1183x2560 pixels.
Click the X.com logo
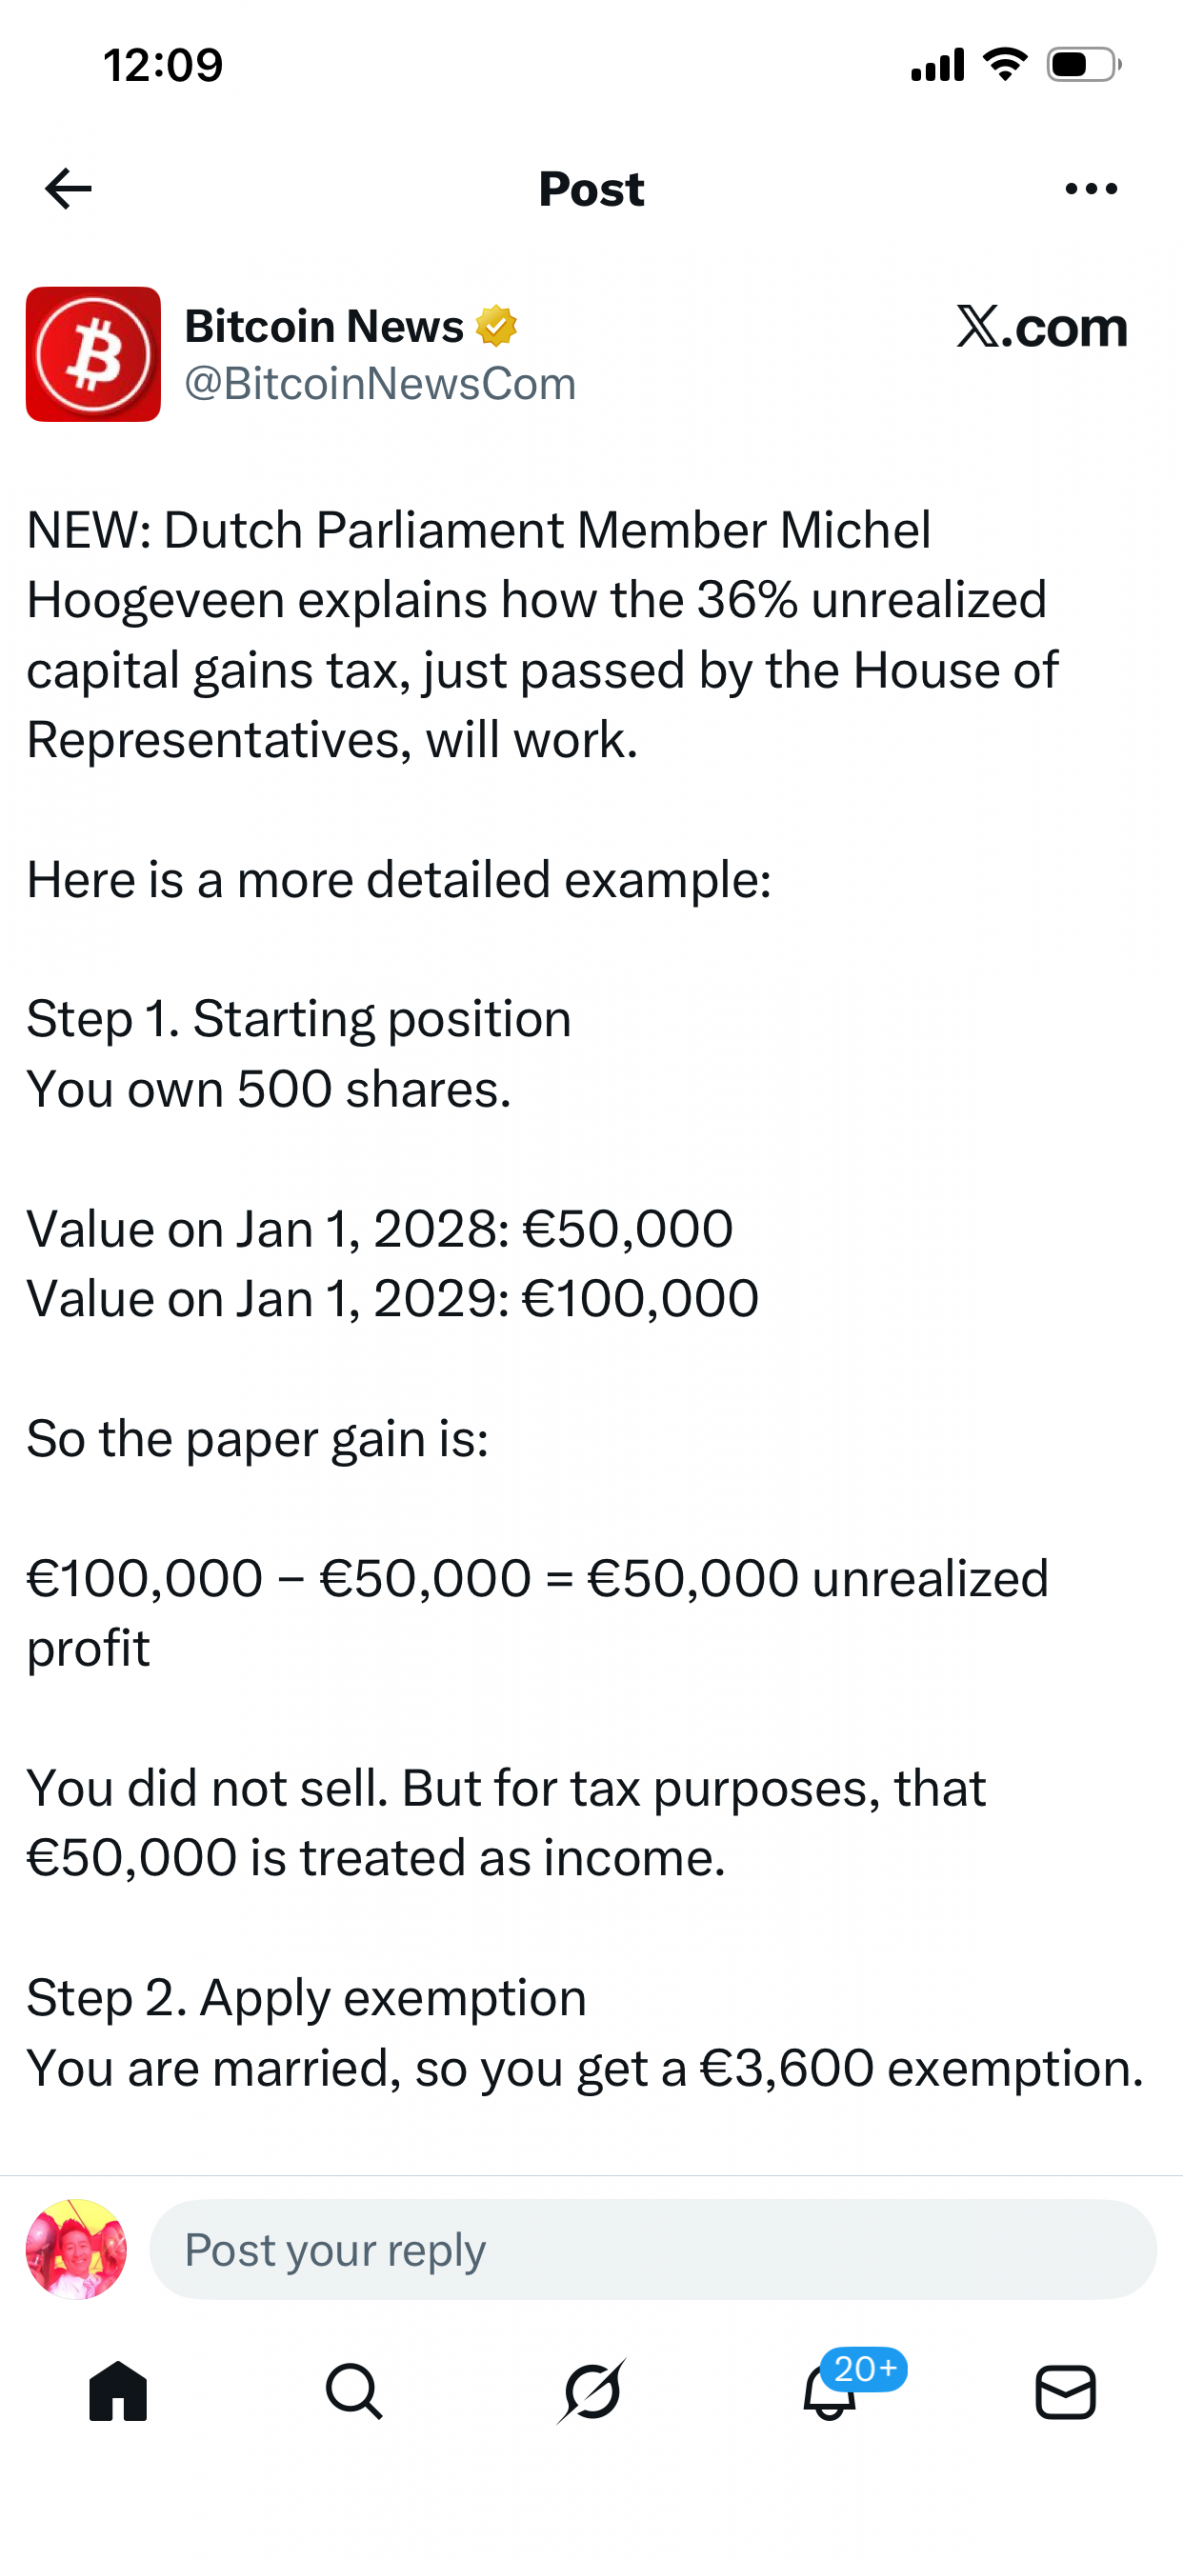click(x=1040, y=326)
